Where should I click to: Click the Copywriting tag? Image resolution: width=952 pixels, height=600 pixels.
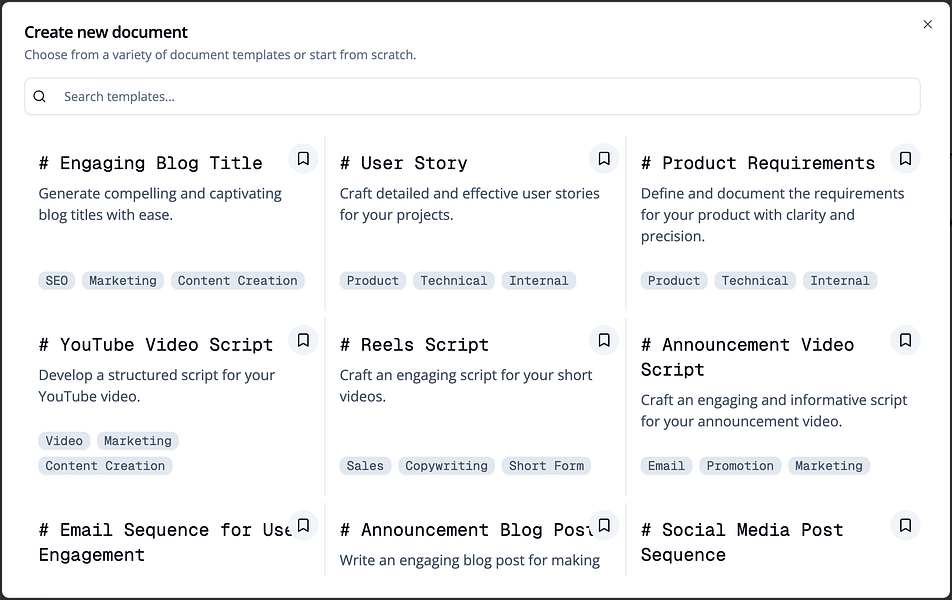[x=446, y=466]
